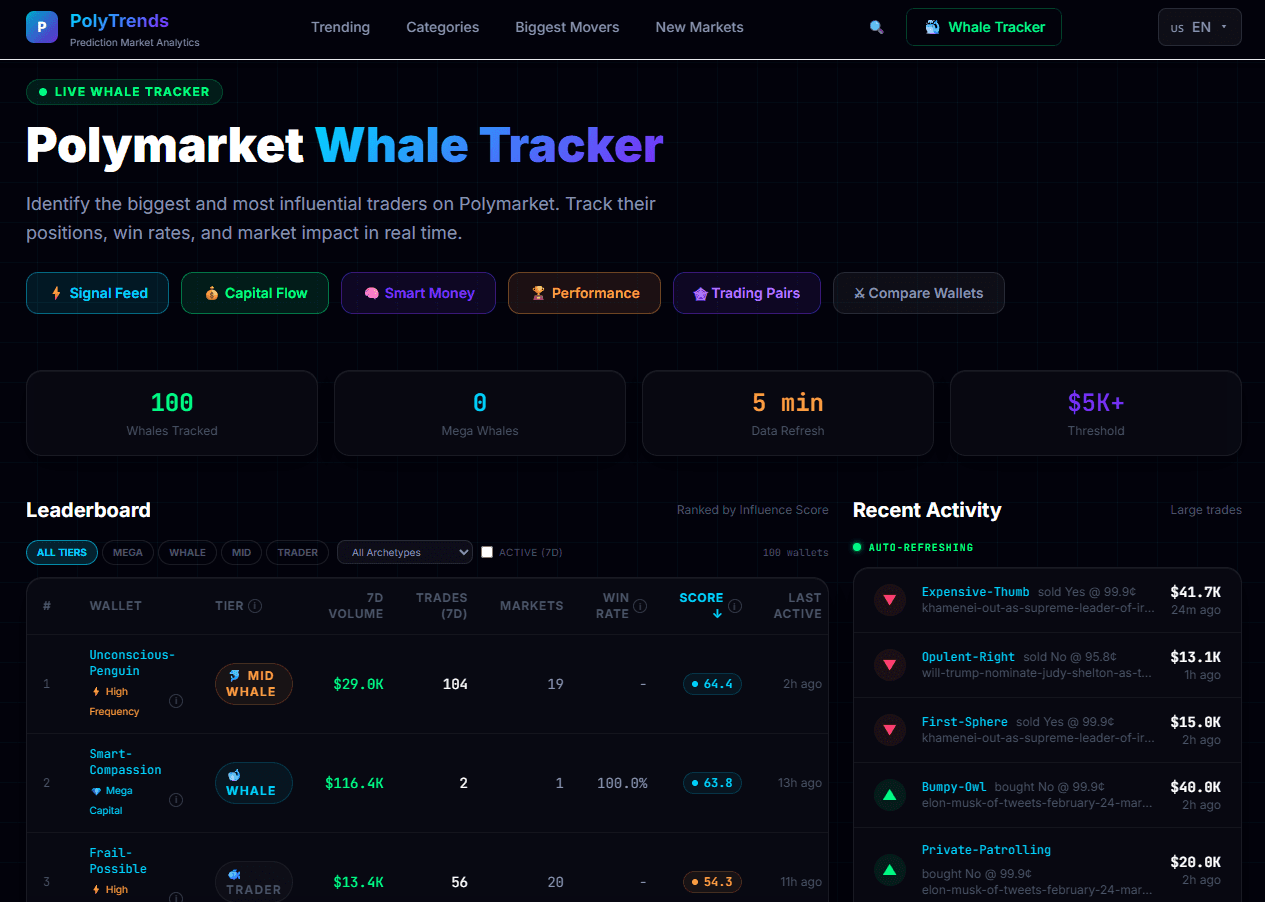This screenshot has width=1265, height=902.
Task: Open Unconscious-Penguin wallet from leaderboard
Action: pyautogui.click(x=132, y=662)
